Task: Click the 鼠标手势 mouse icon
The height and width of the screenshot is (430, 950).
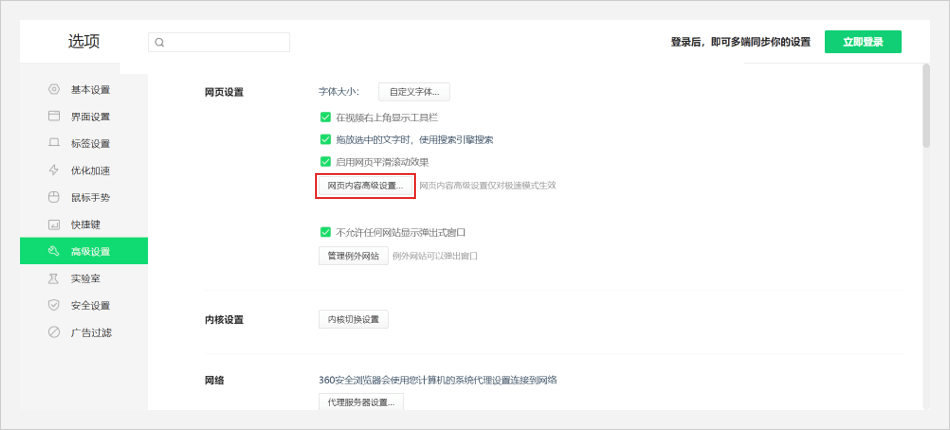Action: 54,197
